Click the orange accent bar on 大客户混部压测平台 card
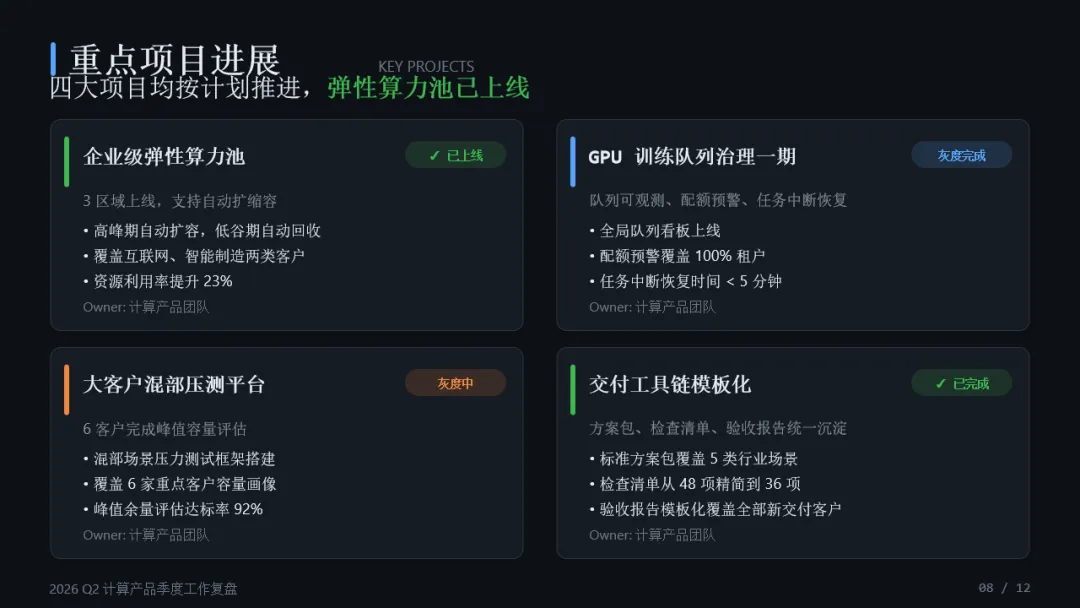Viewport: 1080px width, 608px height. [67, 390]
